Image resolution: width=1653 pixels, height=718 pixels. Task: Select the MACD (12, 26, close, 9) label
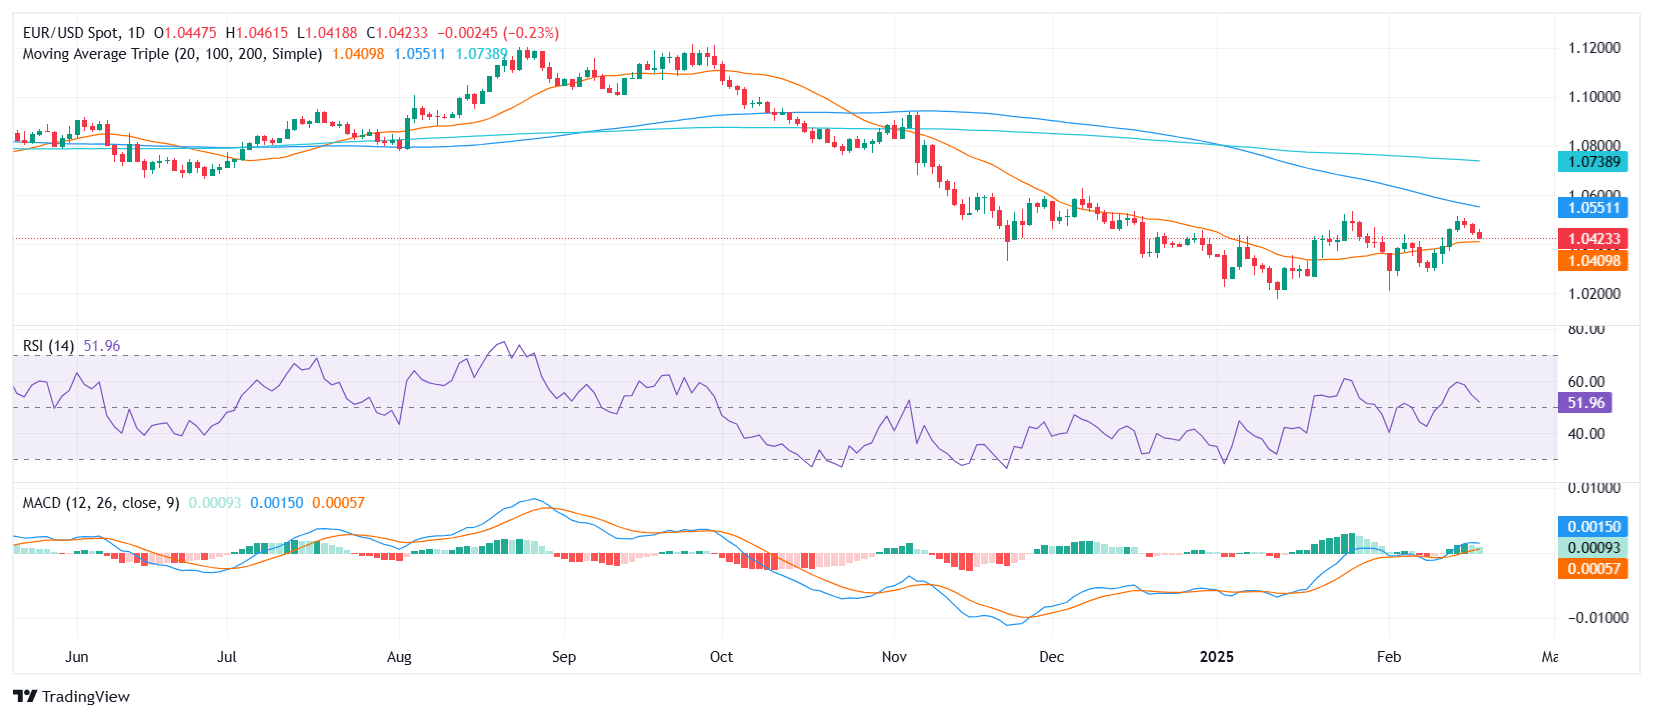coord(101,503)
